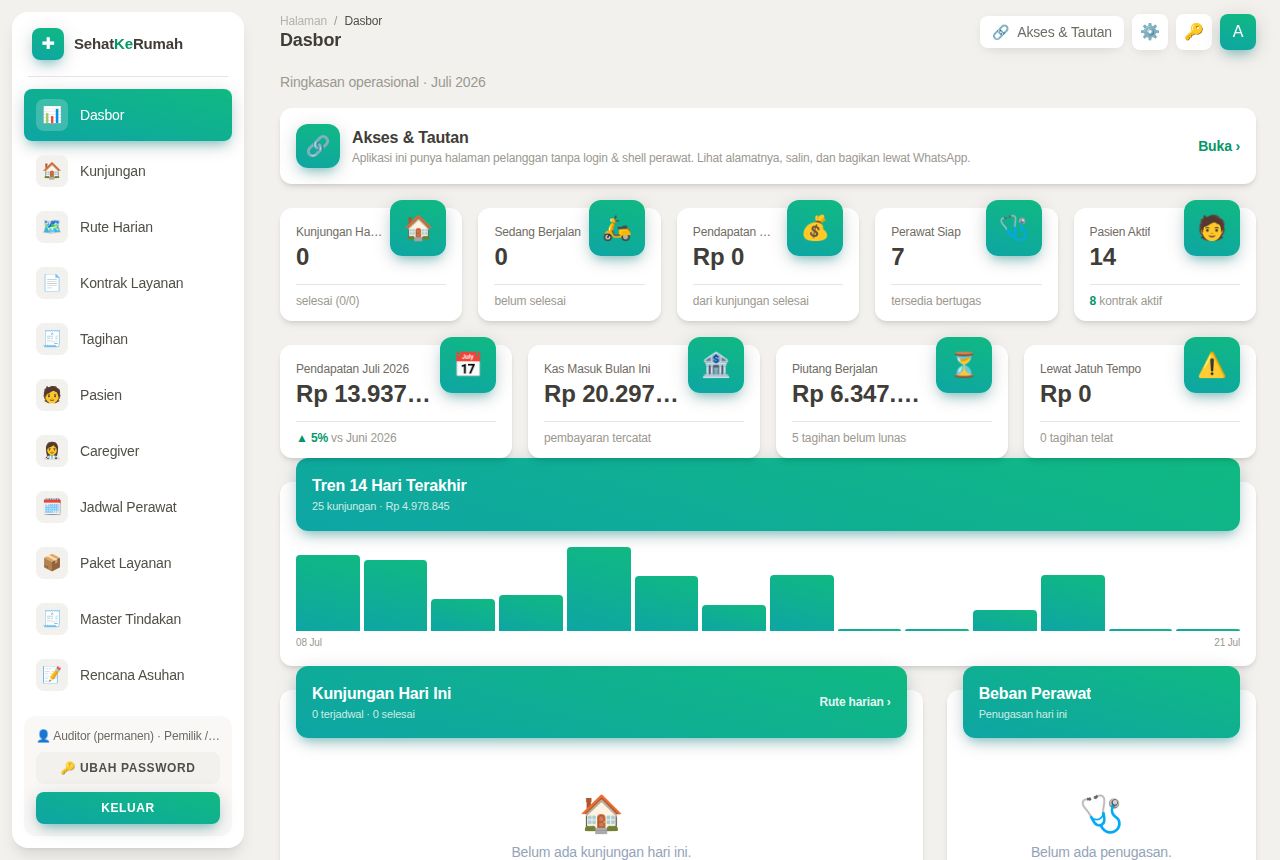Open the Dasbor menu item
The height and width of the screenshot is (860, 1280).
coord(128,115)
